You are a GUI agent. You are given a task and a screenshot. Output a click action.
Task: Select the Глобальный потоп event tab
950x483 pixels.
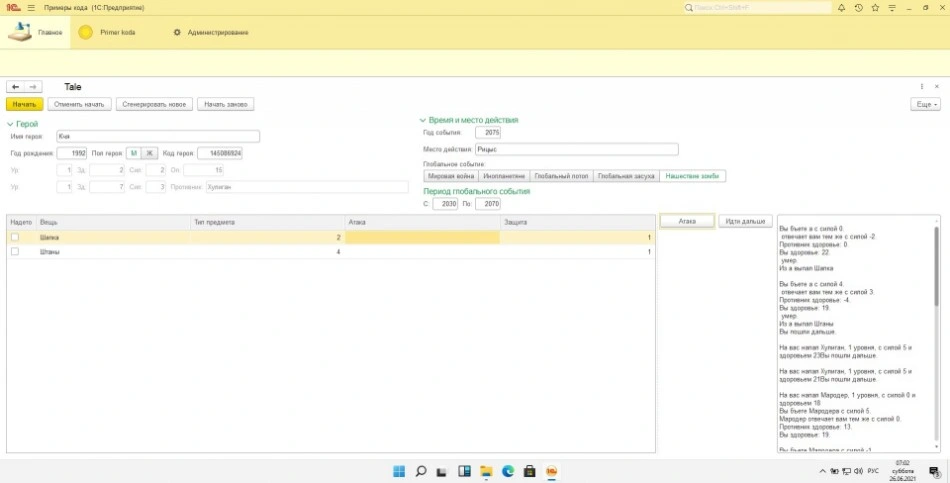[560, 176]
